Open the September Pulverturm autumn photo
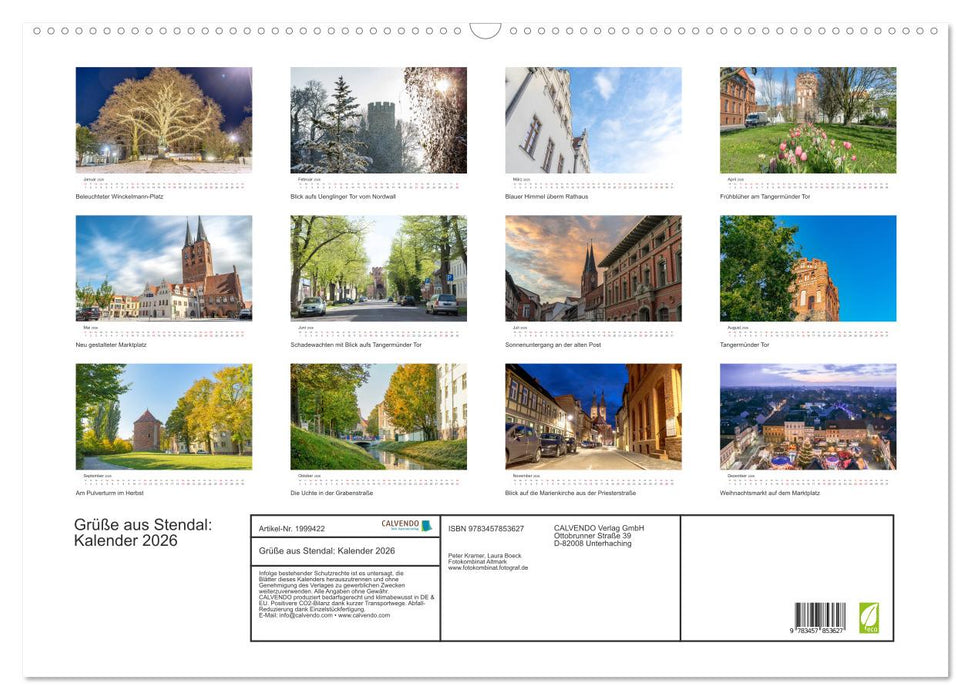 (163, 418)
